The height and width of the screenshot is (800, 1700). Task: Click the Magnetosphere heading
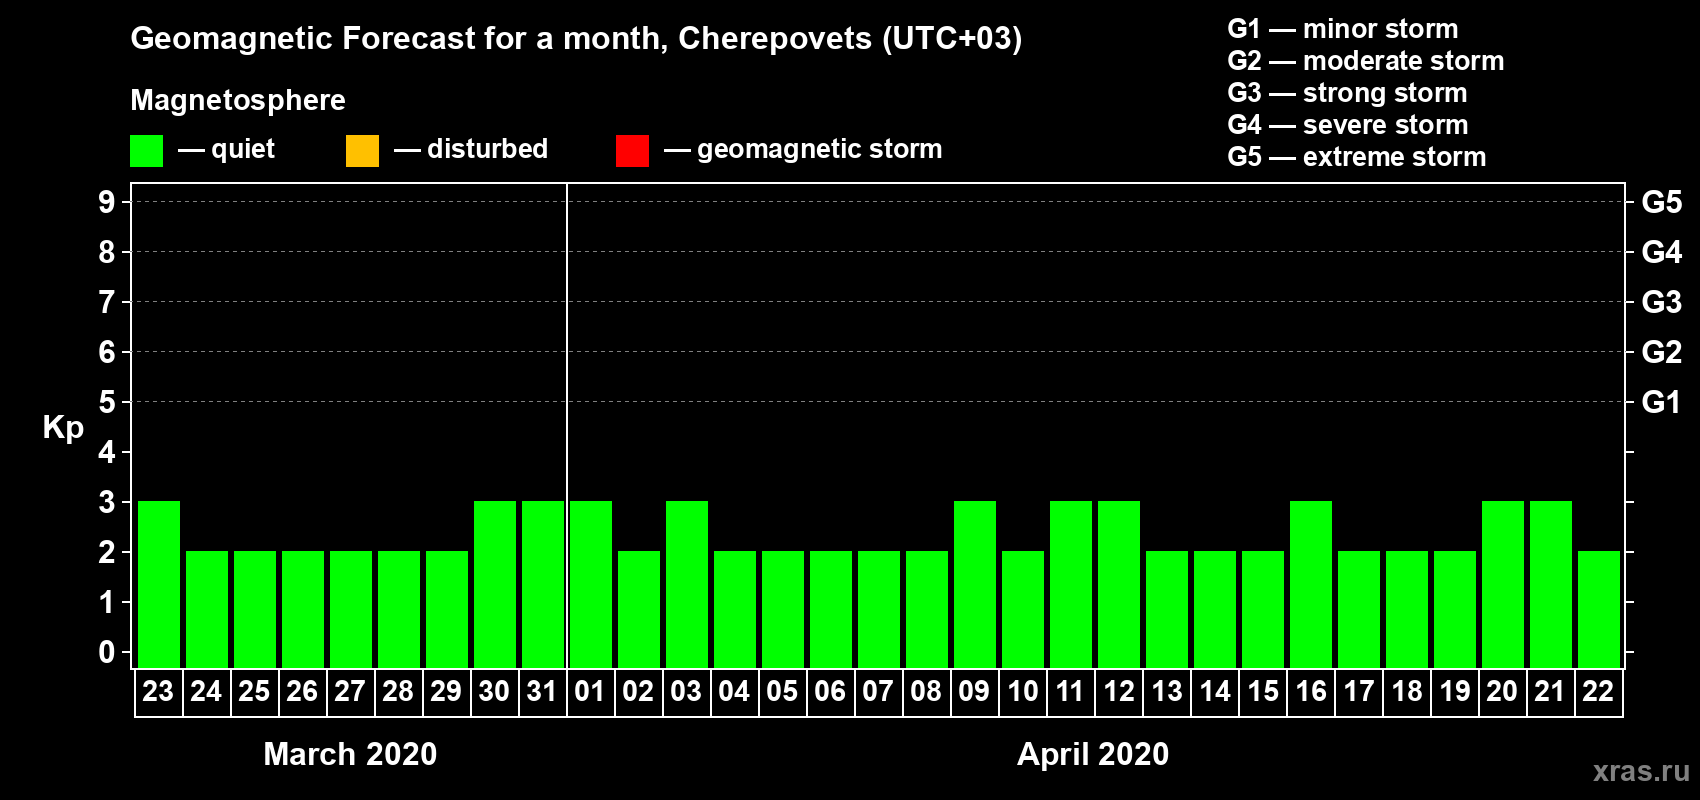click(x=238, y=100)
